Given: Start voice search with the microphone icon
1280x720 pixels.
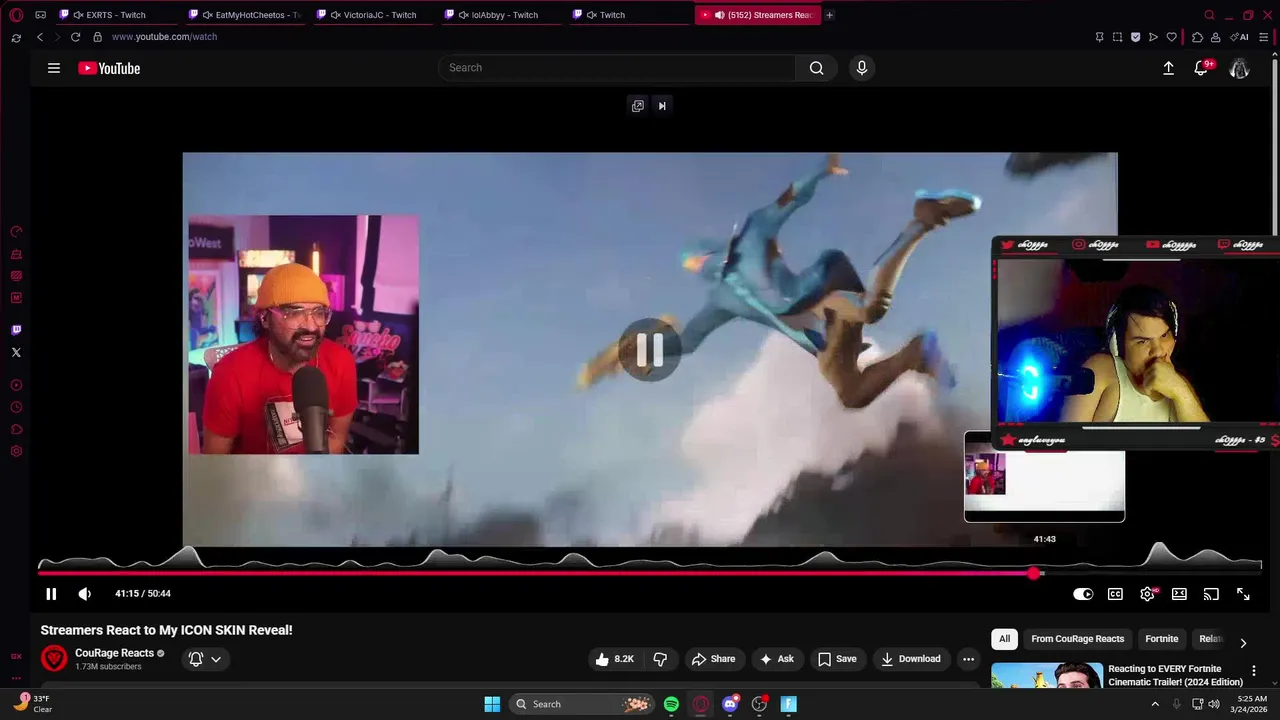Looking at the screenshot, I should click(862, 68).
